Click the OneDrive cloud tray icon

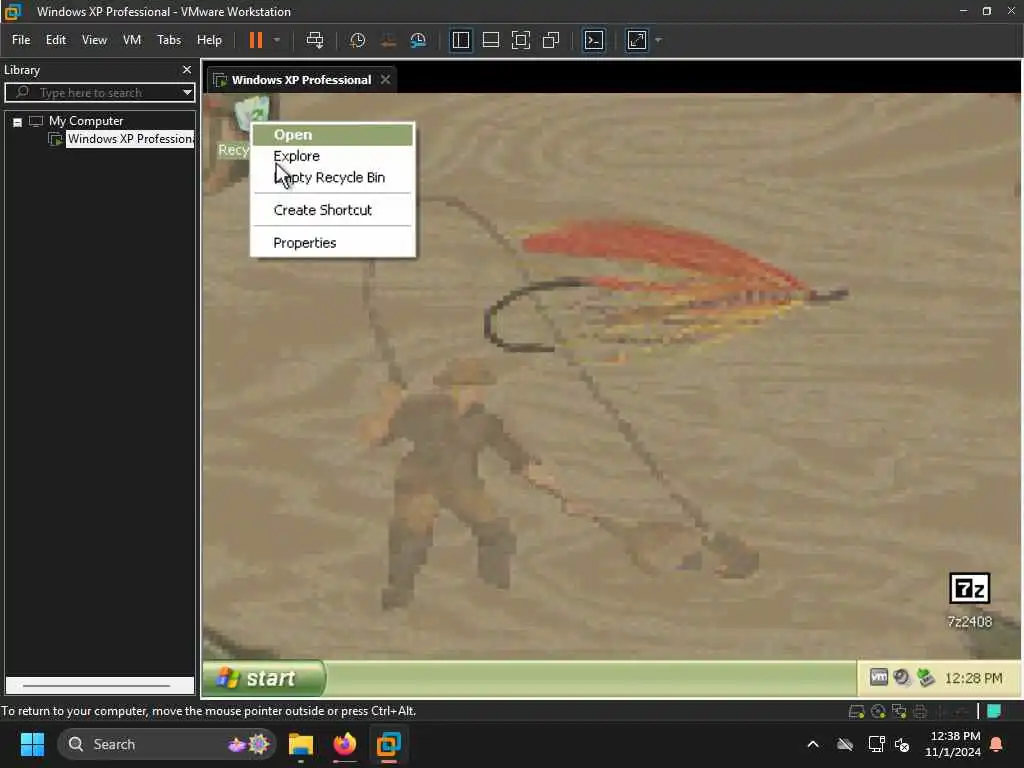tap(845, 744)
